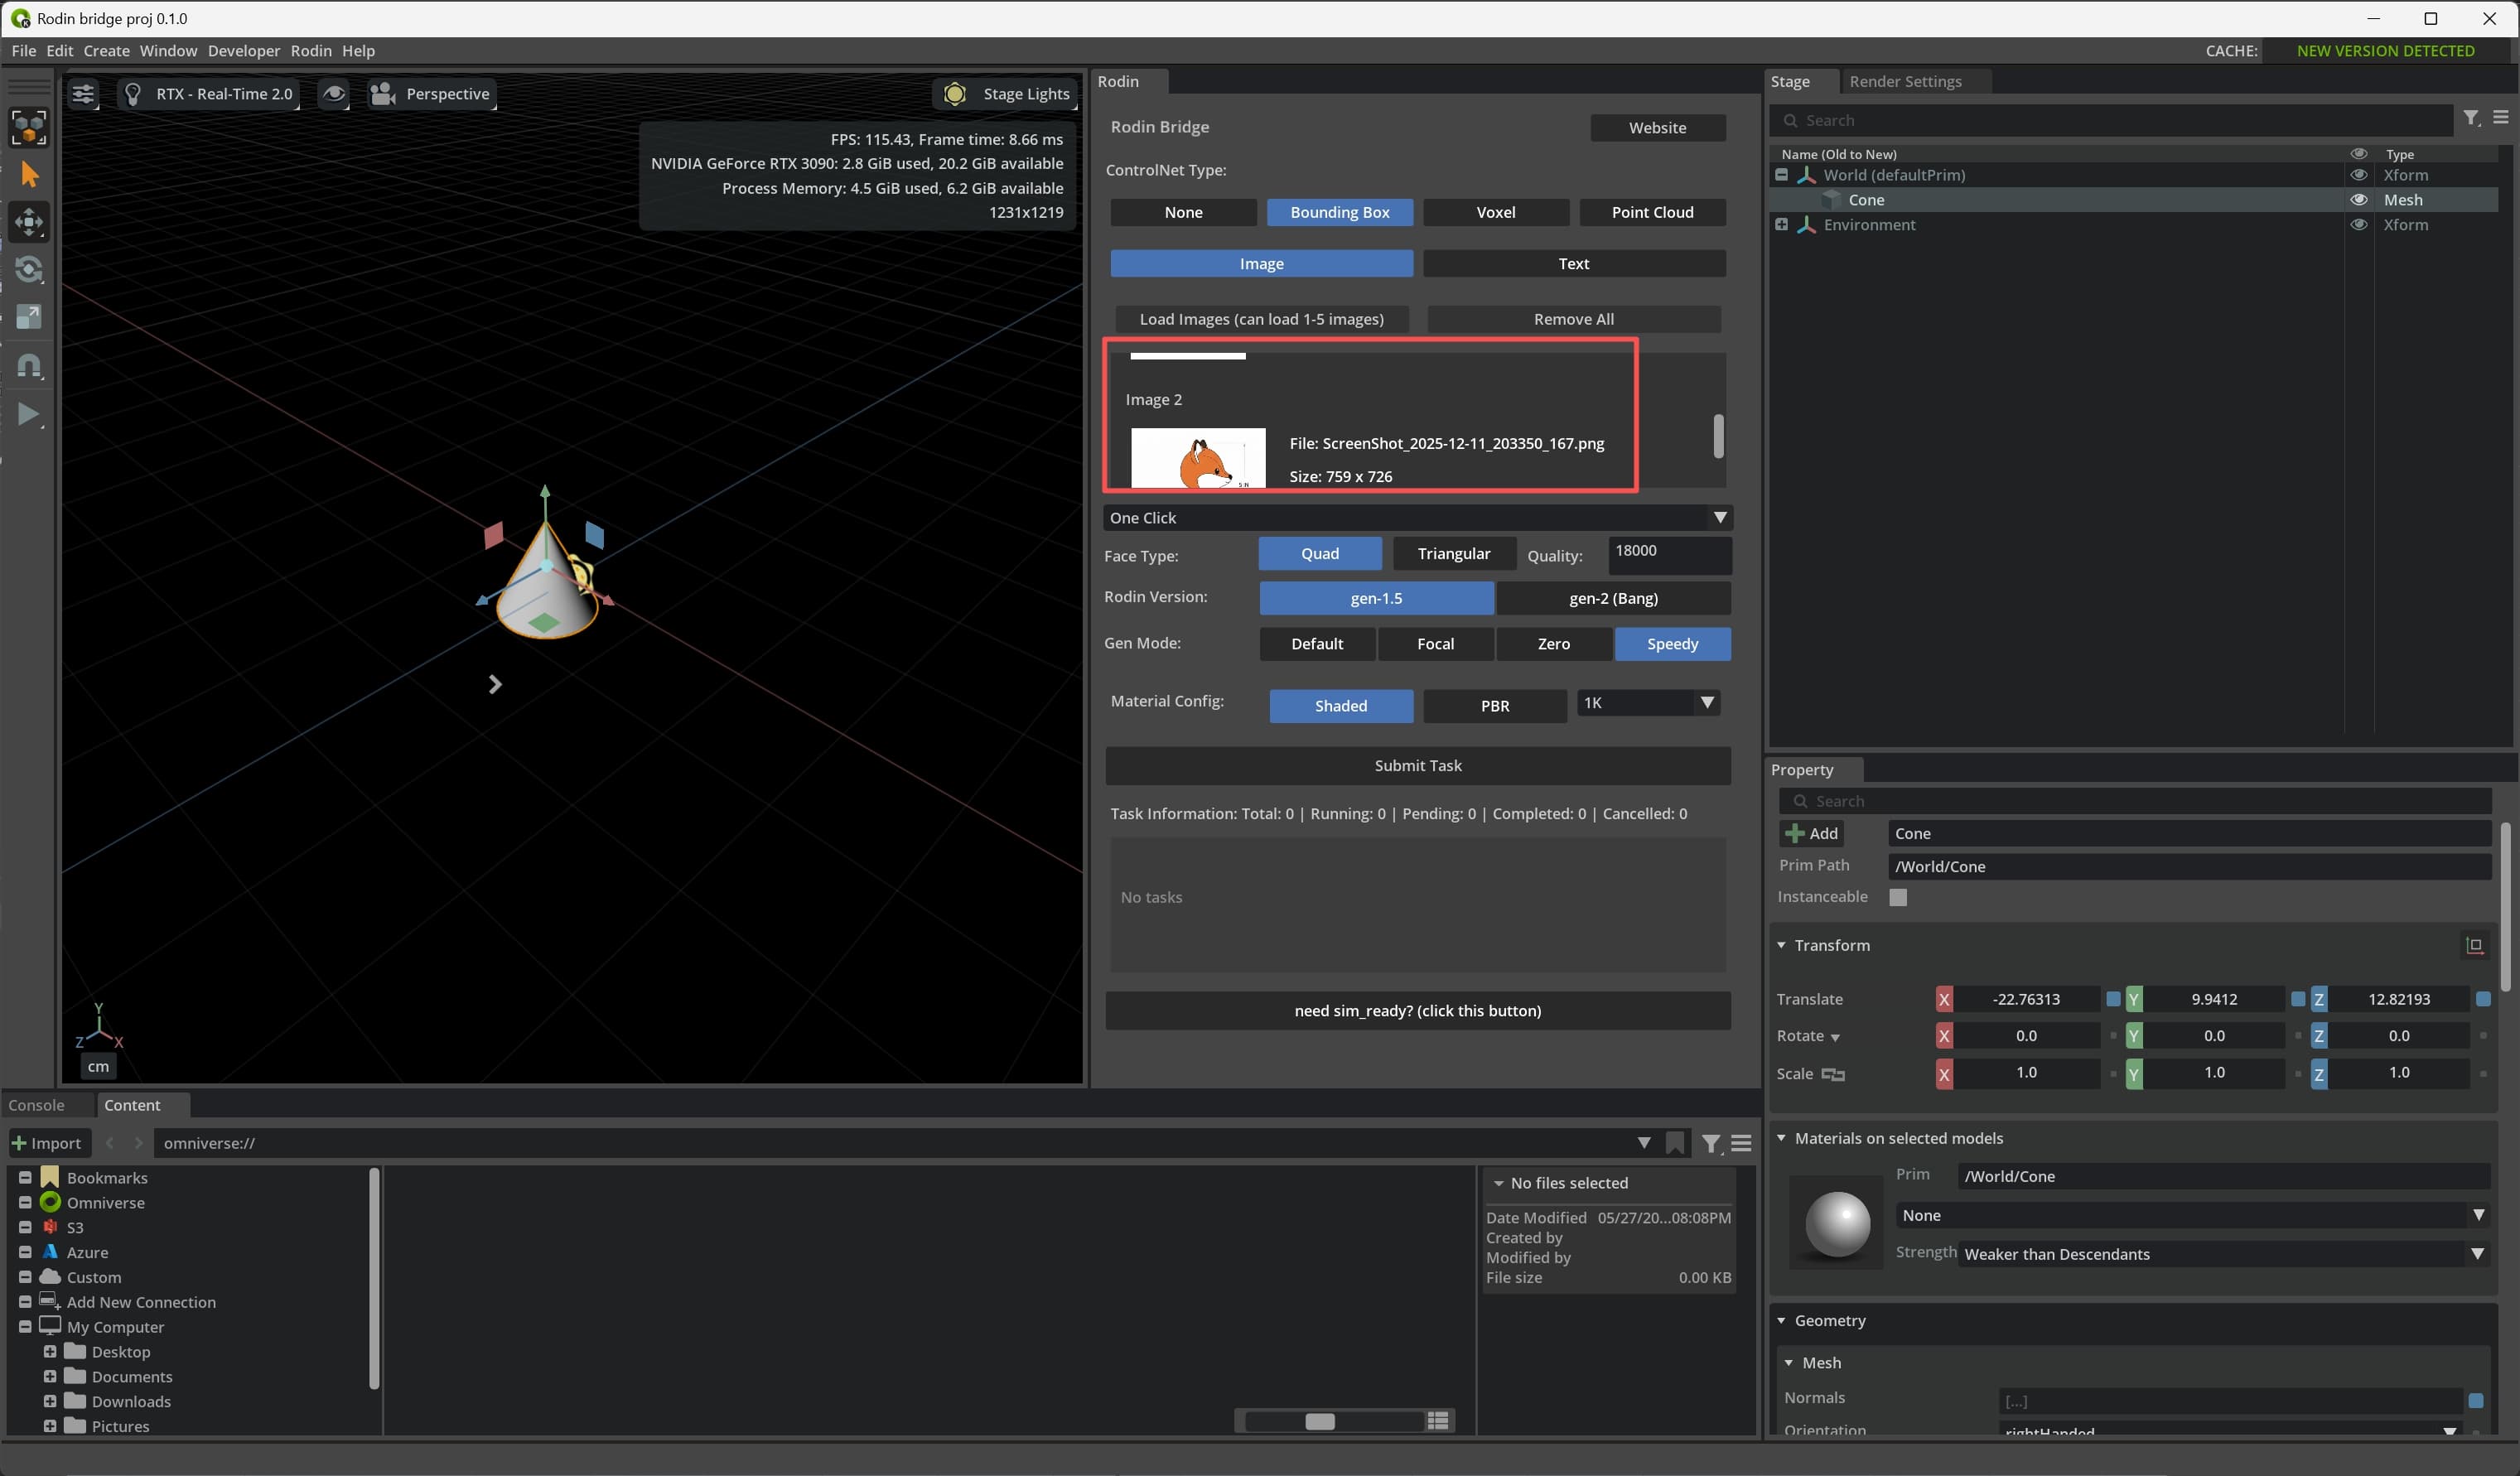Switch input mode to Text

pyautogui.click(x=1573, y=264)
